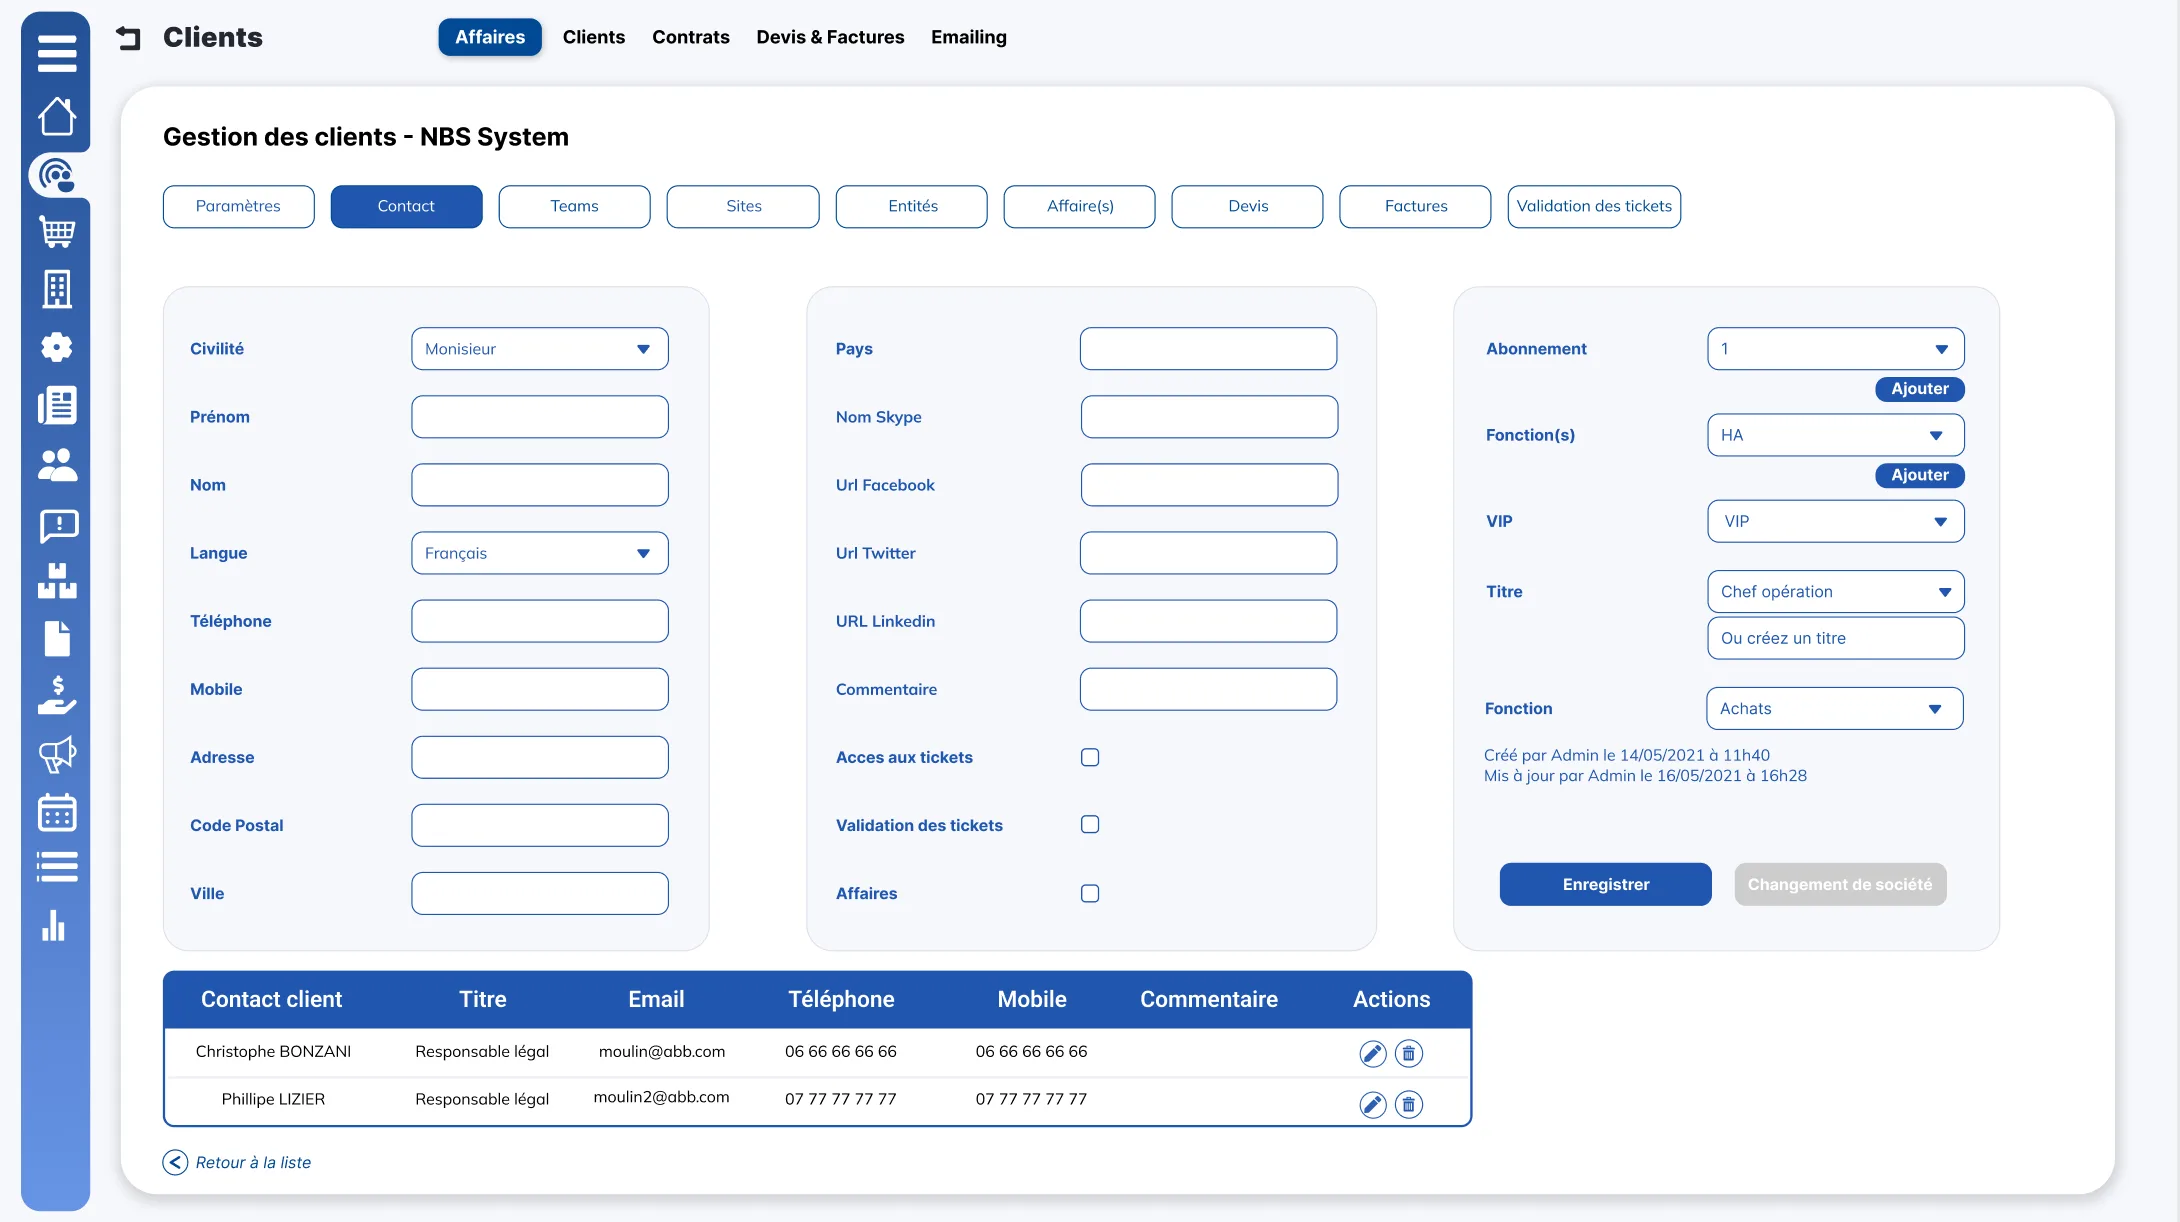The width and height of the screenshot is (2180, 1222).
Task: Open the alert chat bubble icon
Action: 59,525
